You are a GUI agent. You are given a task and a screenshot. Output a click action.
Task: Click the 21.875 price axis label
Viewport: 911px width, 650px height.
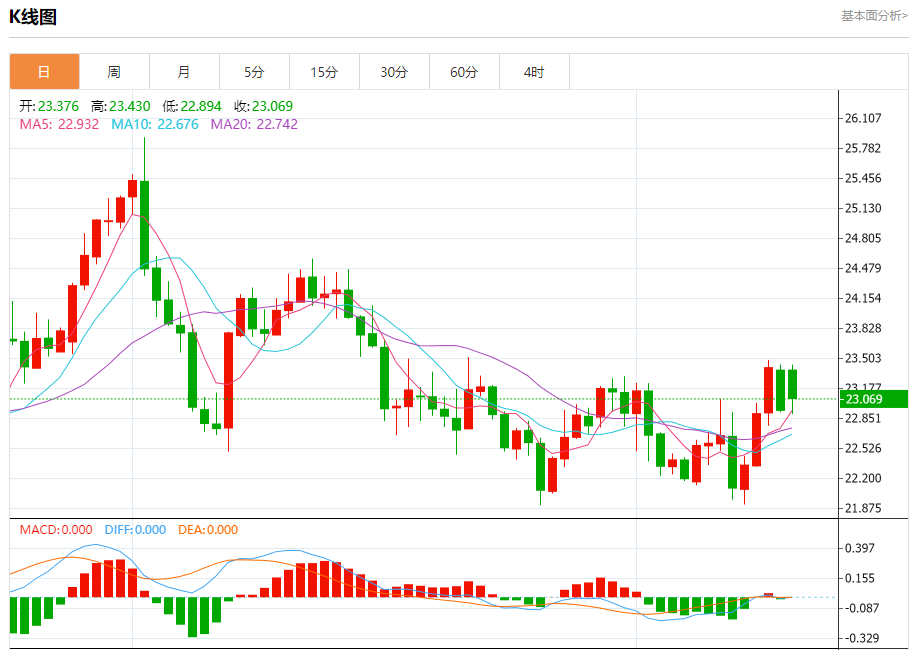[x=865, y=508]
